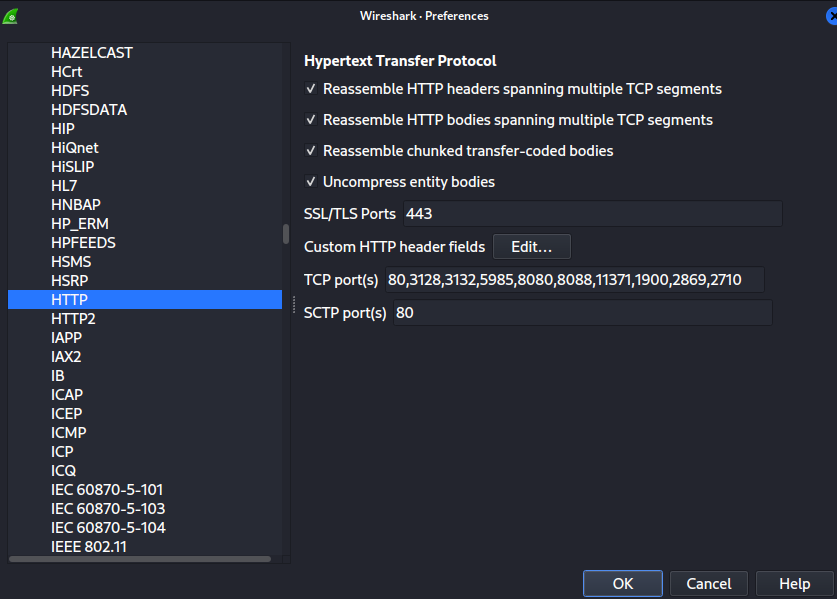Select HTTP2 in protocol list
Screen dimensions: 837x599
[x=73, y=319]
